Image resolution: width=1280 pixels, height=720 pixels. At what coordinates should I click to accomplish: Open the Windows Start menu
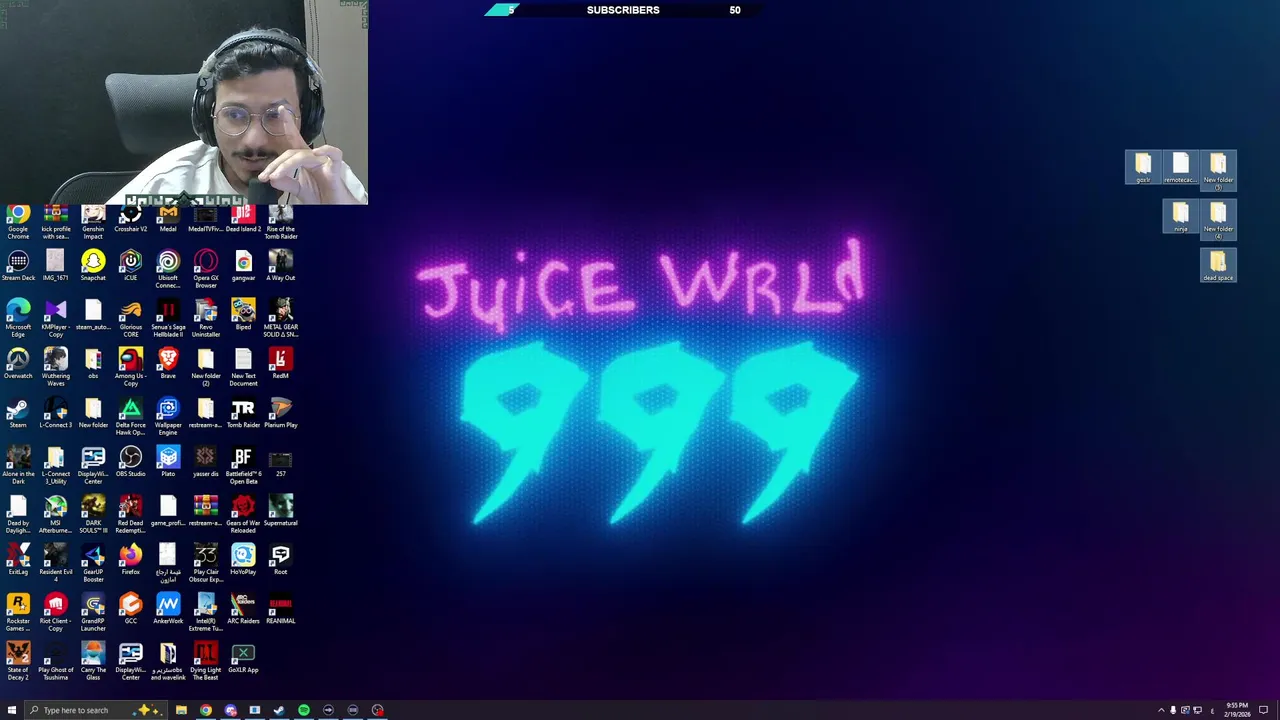12,710
